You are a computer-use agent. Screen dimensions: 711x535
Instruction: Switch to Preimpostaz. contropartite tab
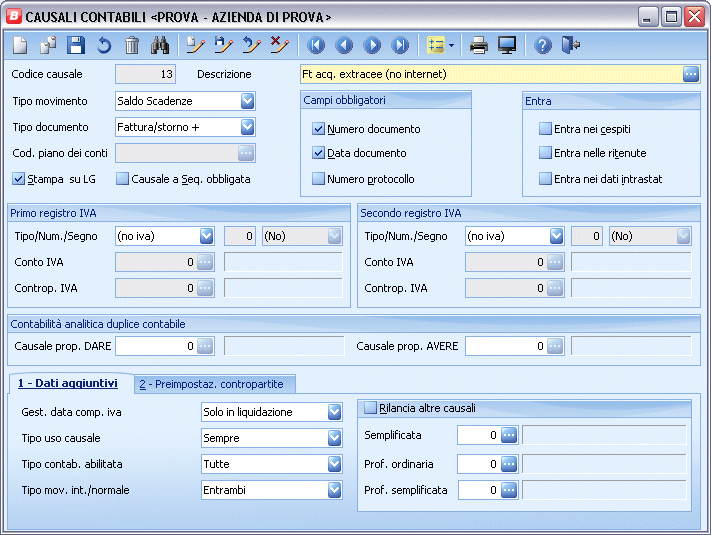coord(210,384)
